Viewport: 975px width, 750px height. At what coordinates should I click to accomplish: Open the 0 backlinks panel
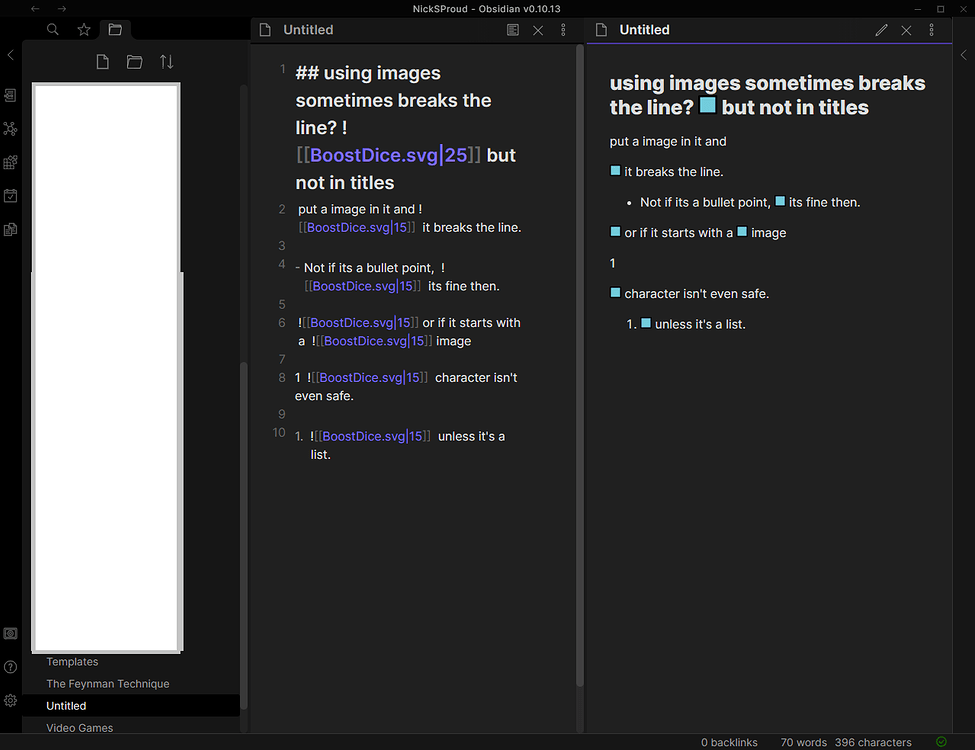coord(729,742)
